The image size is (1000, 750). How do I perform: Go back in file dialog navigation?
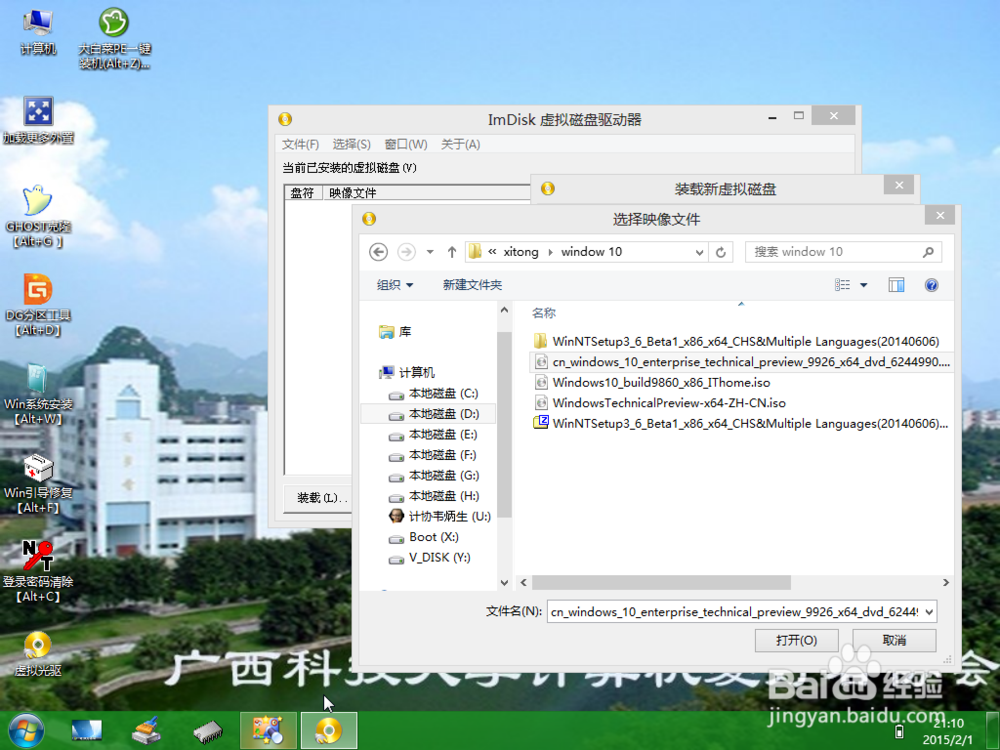pyautogui.click(x=378, y=252)
